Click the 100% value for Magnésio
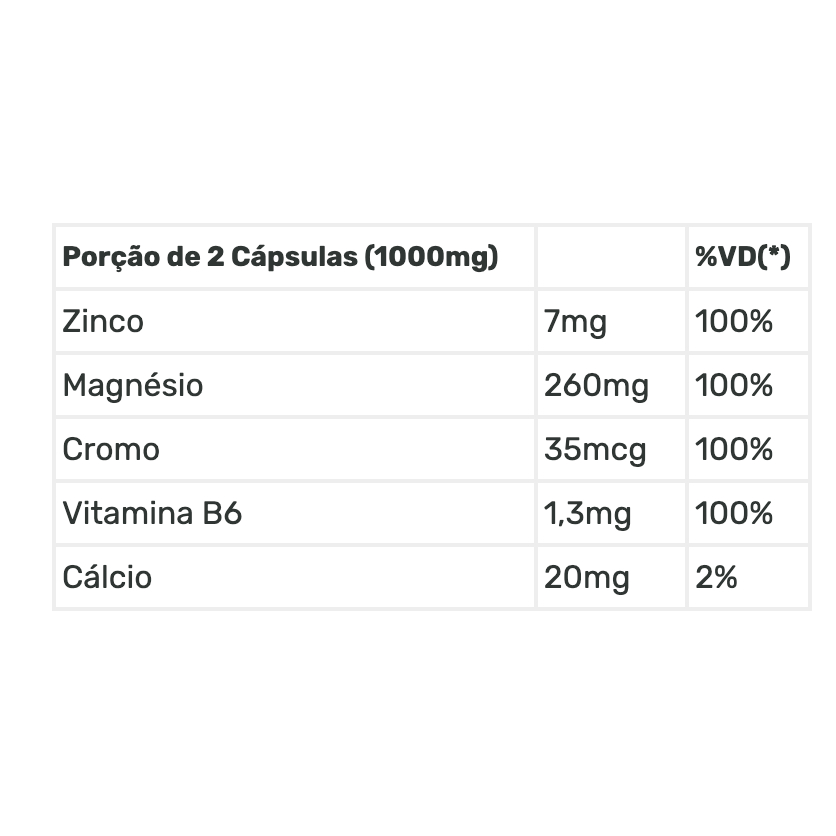The height and width of the screenshot is (836, 836). [x=734, y=385]
